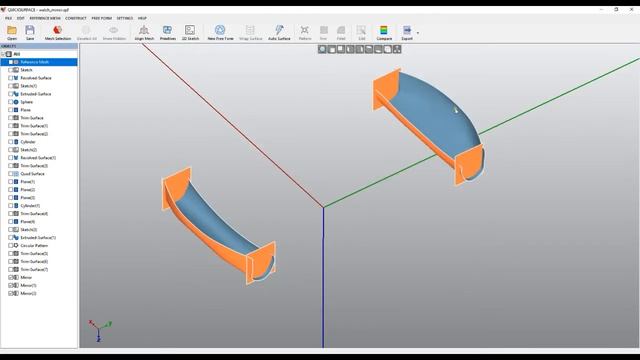This screenshot has height=360, width=640.
Task: Select the Trim Surface(7) tree item
Action: 34,269
